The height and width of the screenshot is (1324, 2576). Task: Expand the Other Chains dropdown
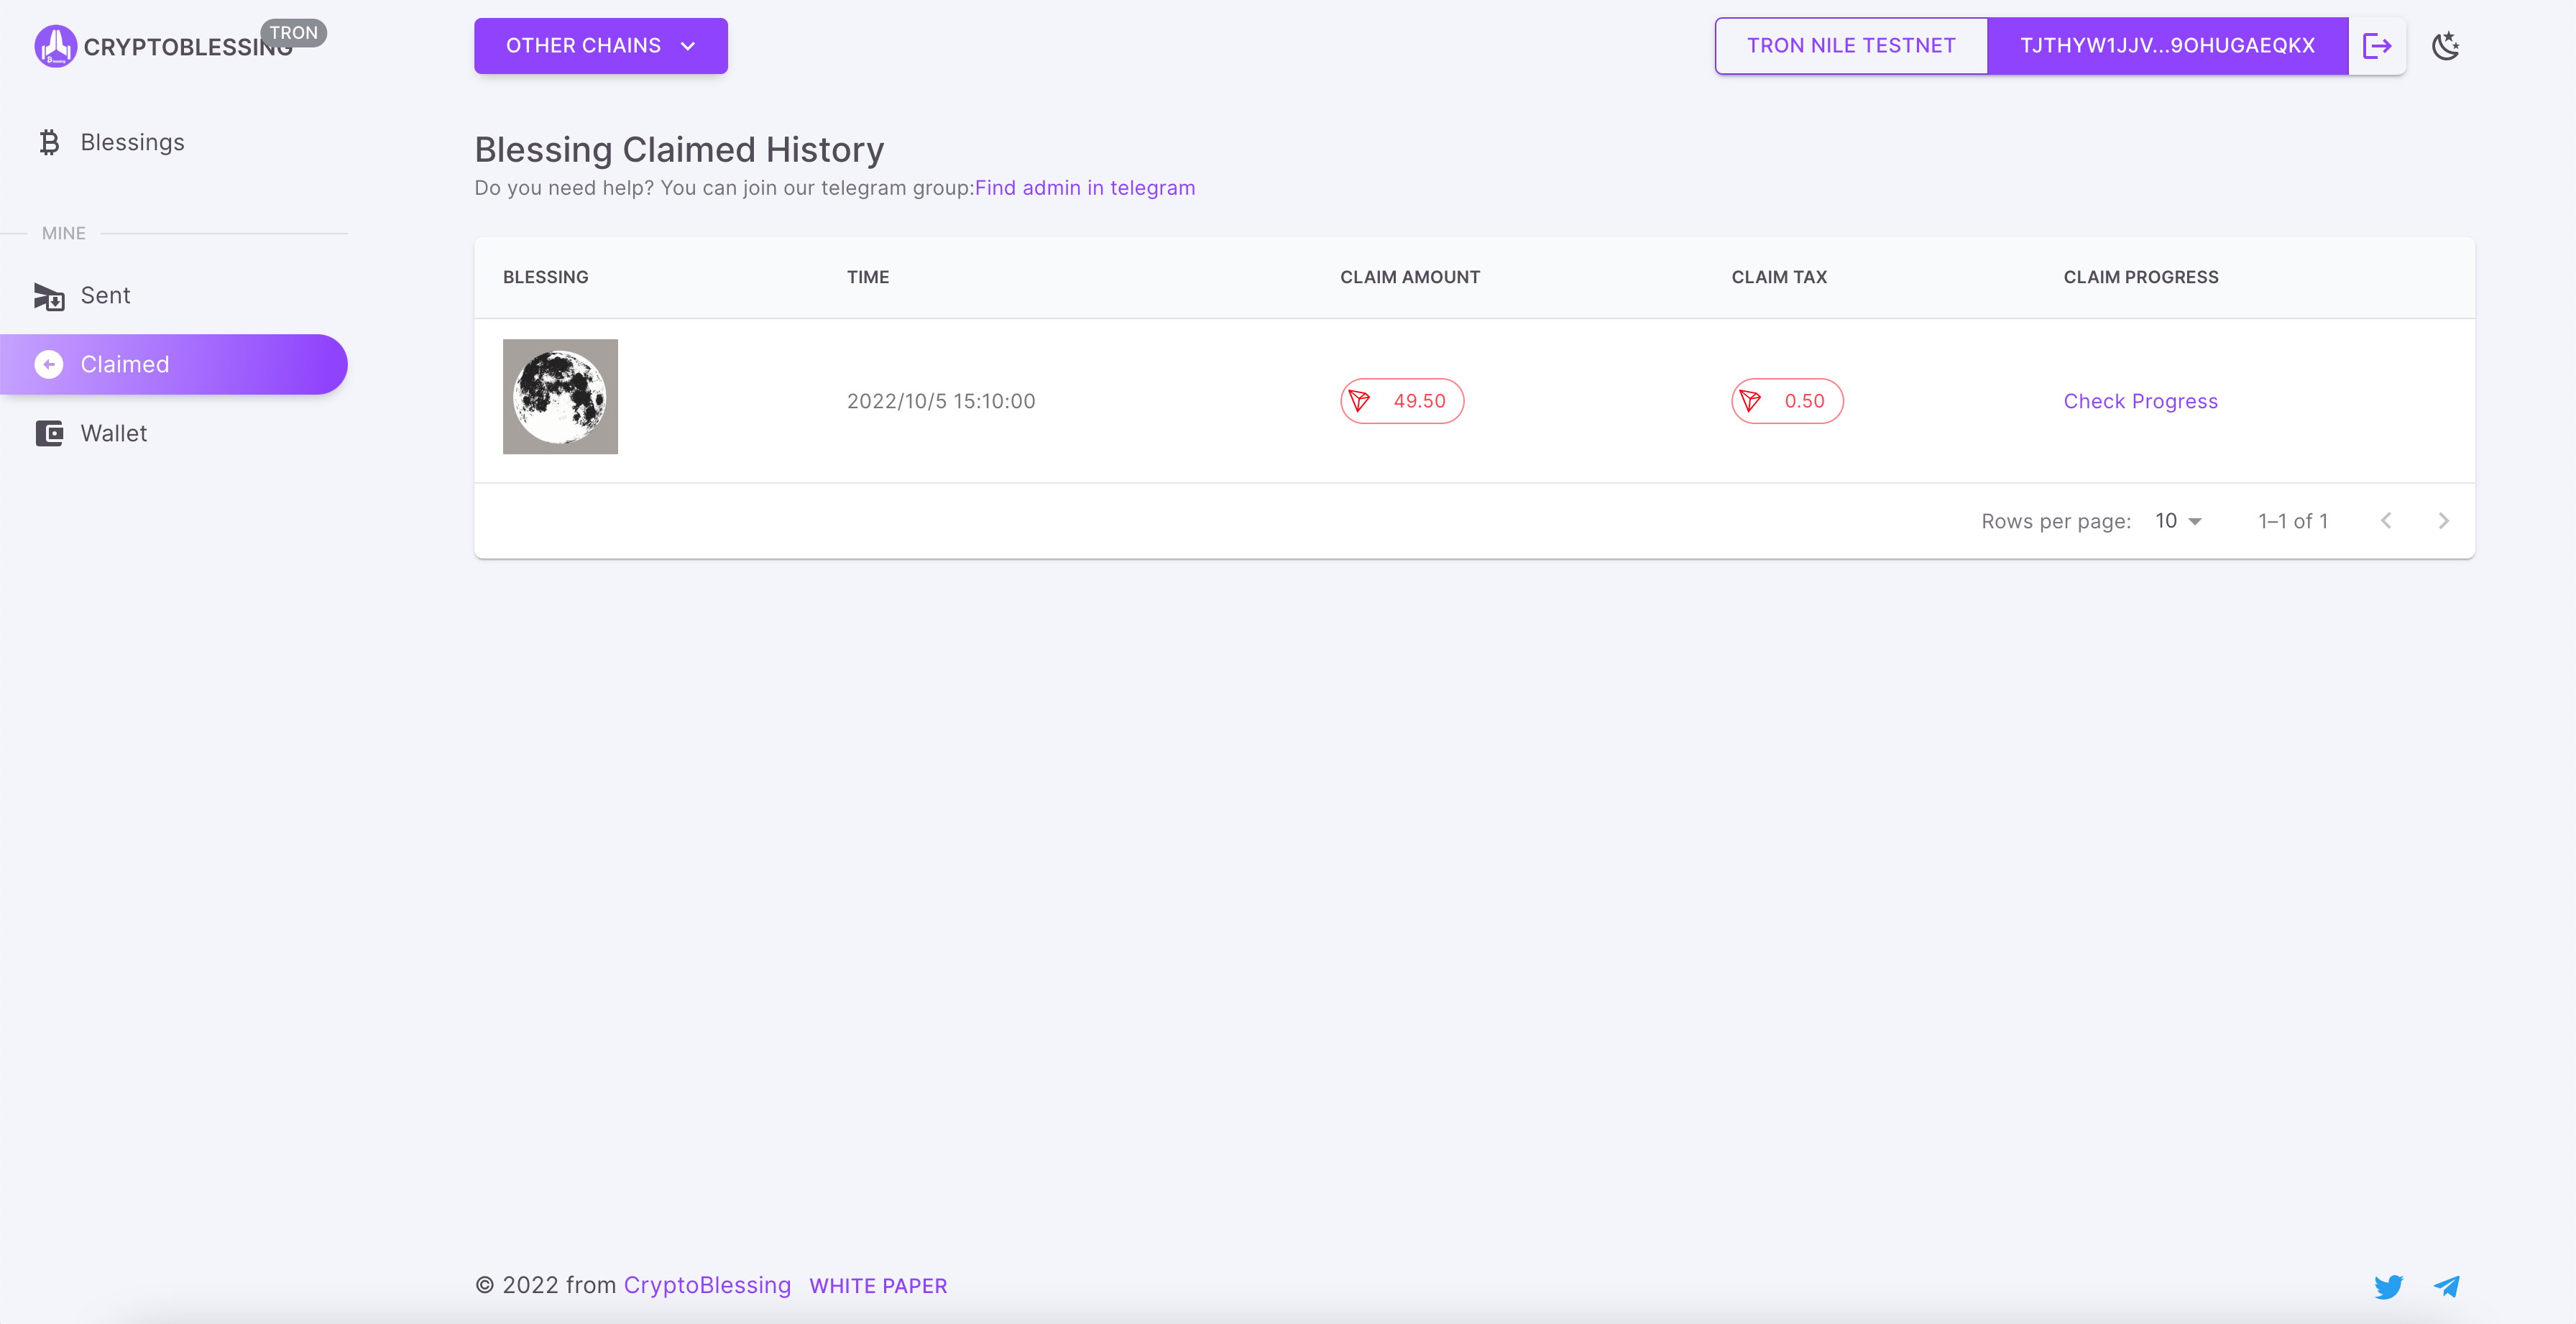click(600, 46)
